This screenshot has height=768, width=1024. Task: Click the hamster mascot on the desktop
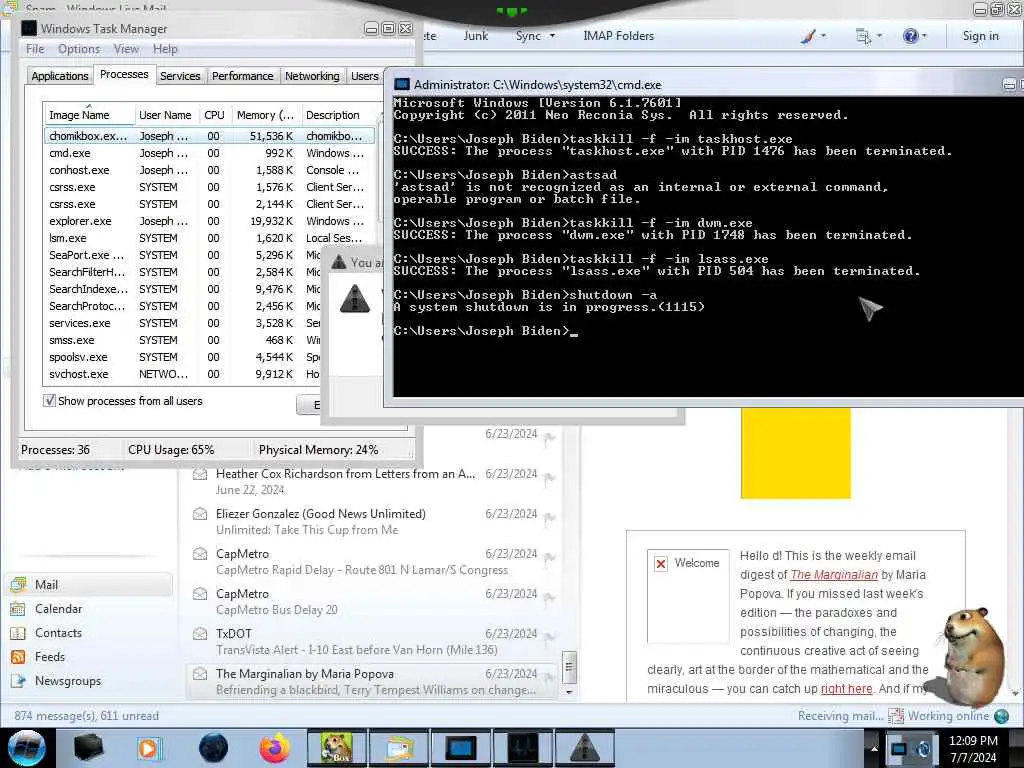[973, 656]
